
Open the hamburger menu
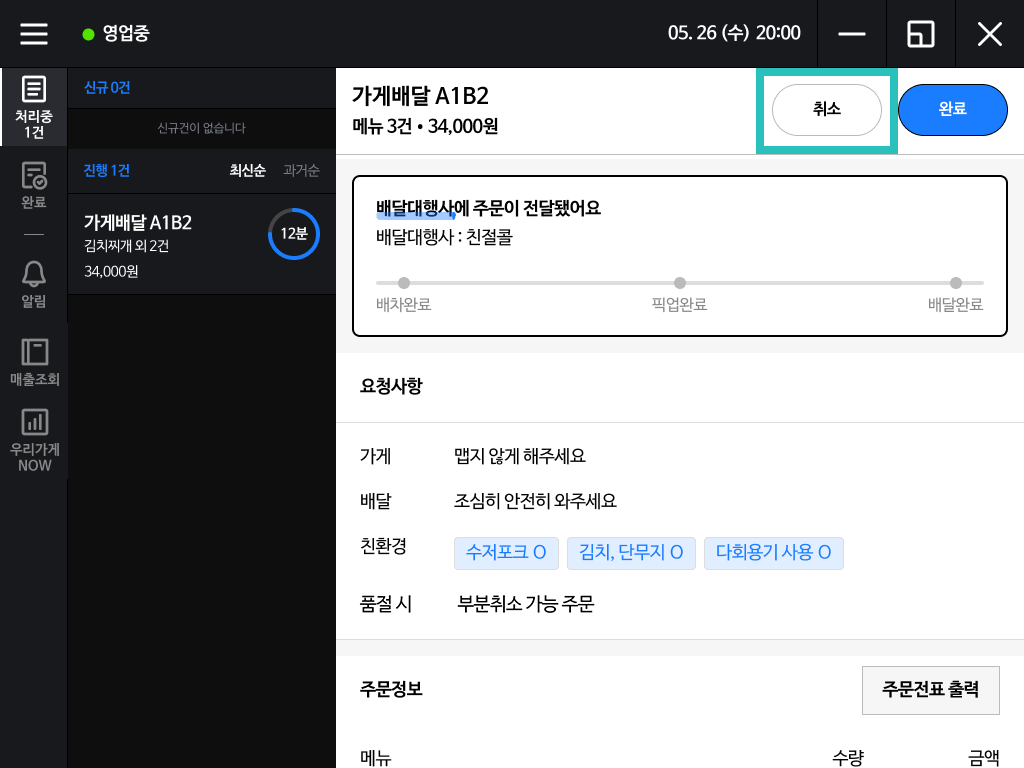pyautogui.click(x=34, y=33)
